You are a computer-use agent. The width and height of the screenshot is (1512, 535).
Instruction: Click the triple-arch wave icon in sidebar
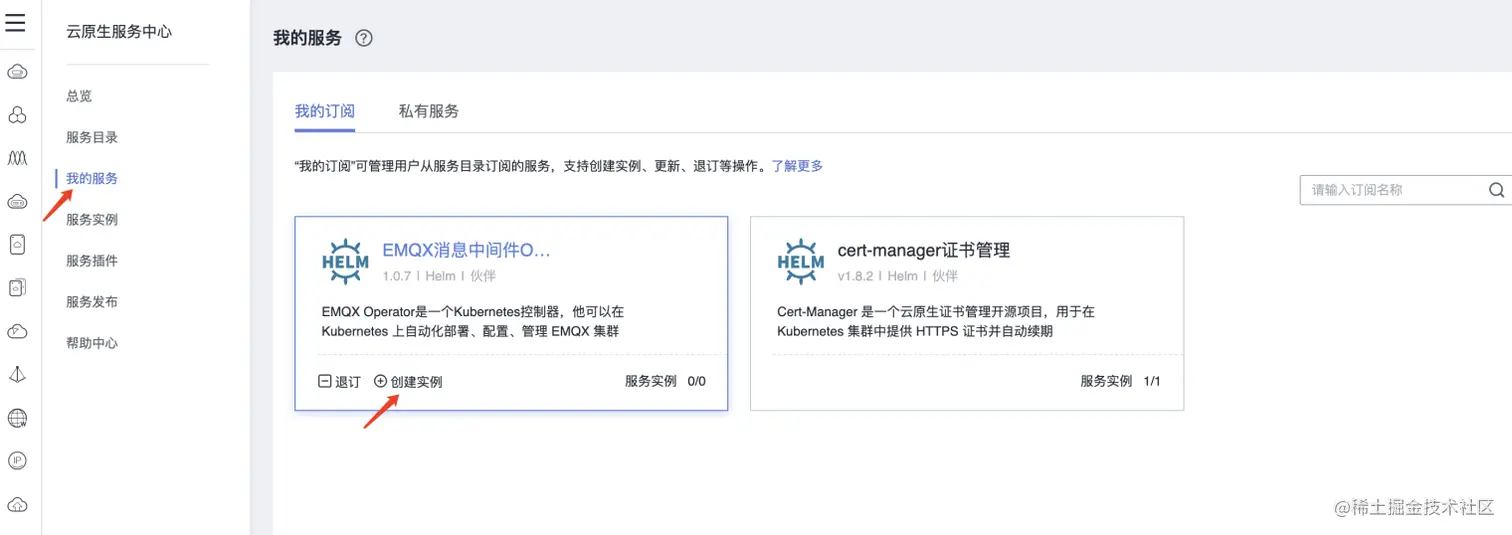pos(17,158)
